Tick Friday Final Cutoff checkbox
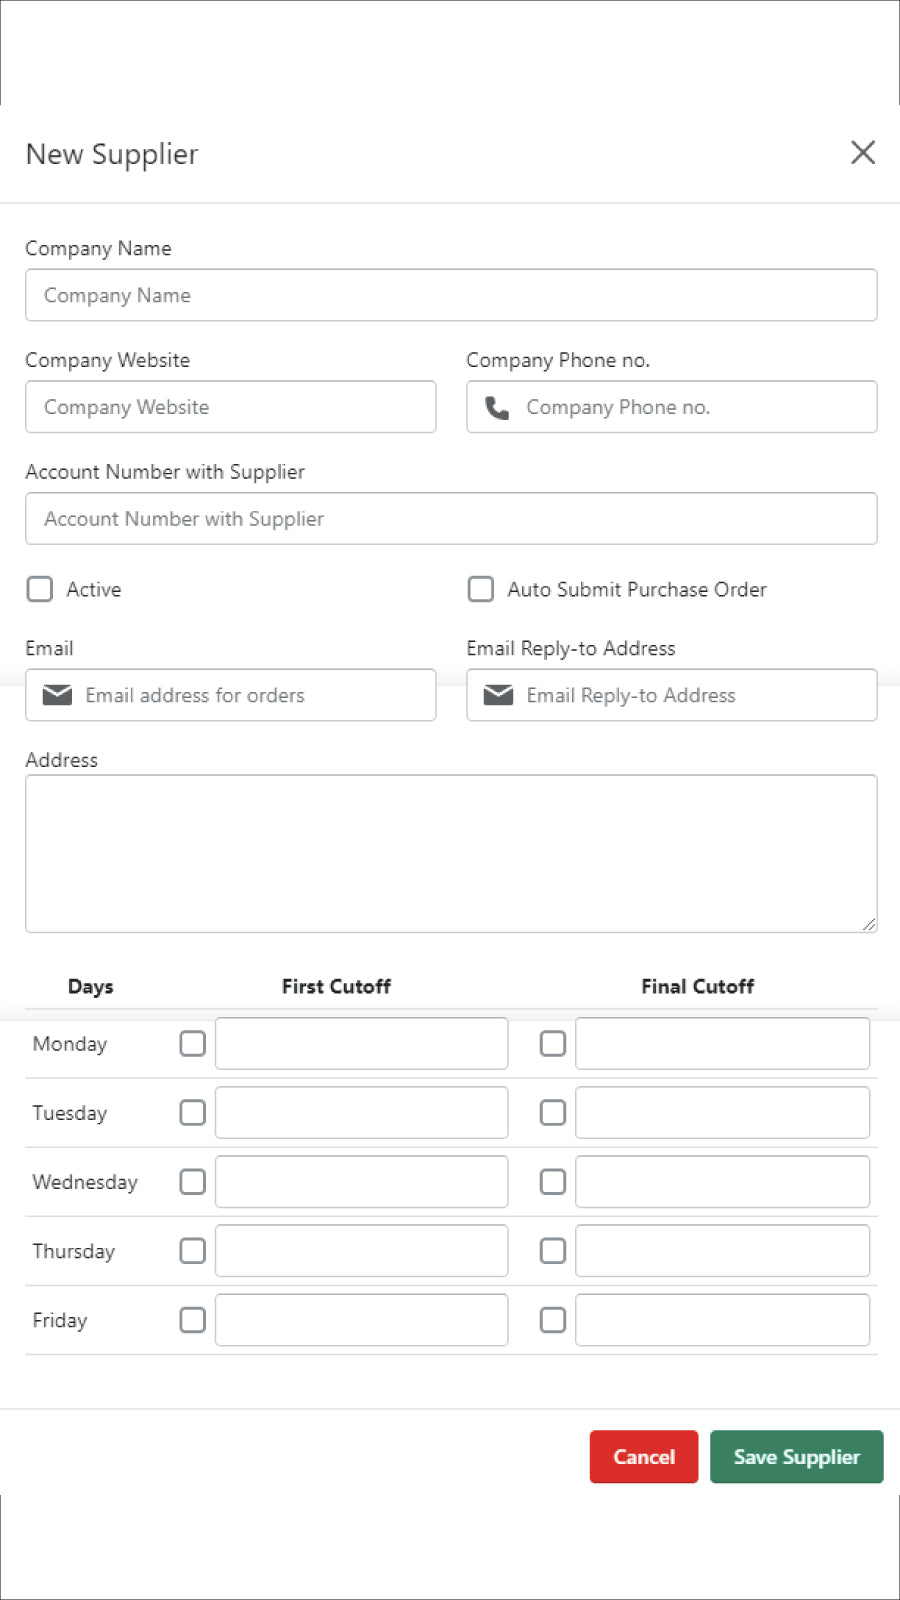This screenshot has height=1600, width=900. (553, 1320)
